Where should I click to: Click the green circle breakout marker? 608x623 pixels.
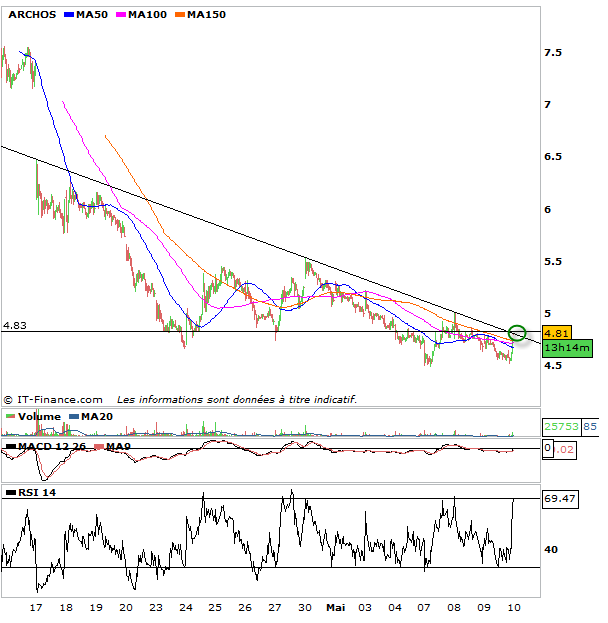517,333
